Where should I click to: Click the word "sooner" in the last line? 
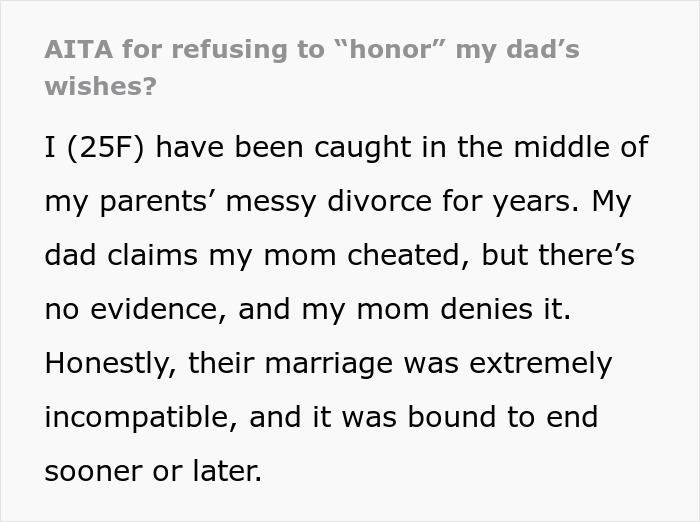(93, 472)
